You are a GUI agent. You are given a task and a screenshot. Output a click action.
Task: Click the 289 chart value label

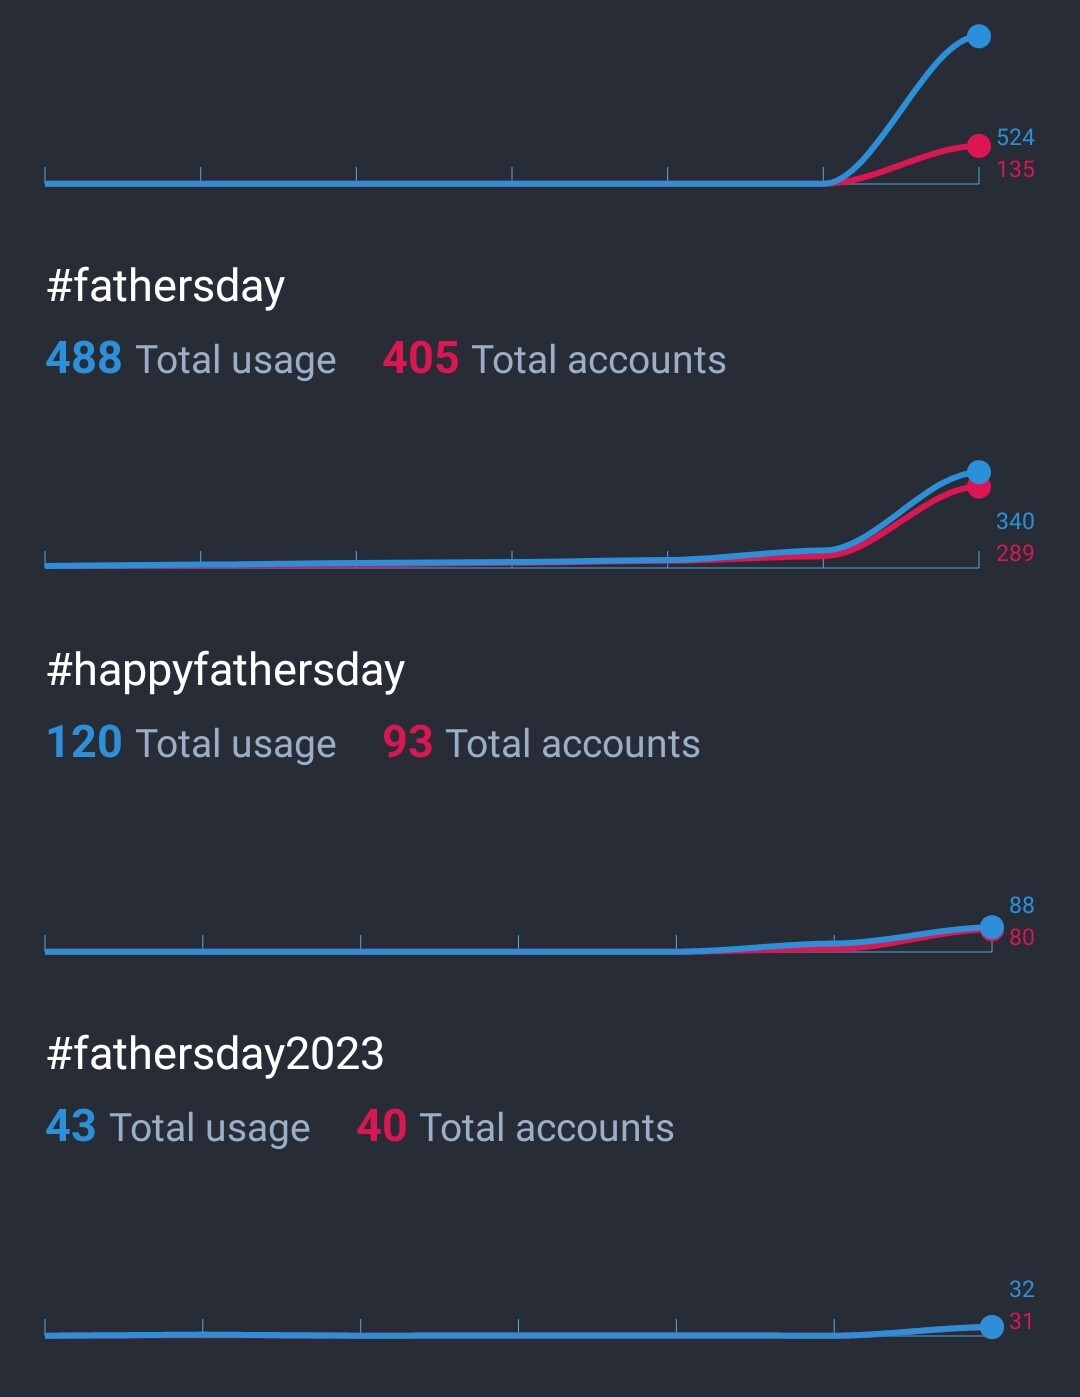(x=1015, y=553)
